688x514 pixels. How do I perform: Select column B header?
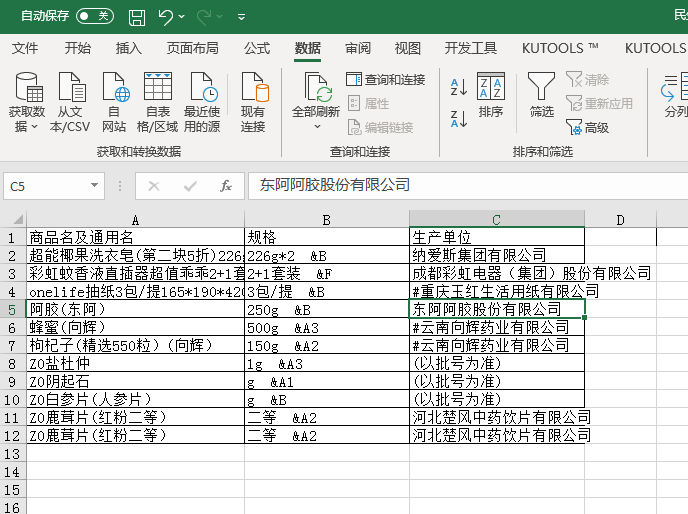[326, 219]
